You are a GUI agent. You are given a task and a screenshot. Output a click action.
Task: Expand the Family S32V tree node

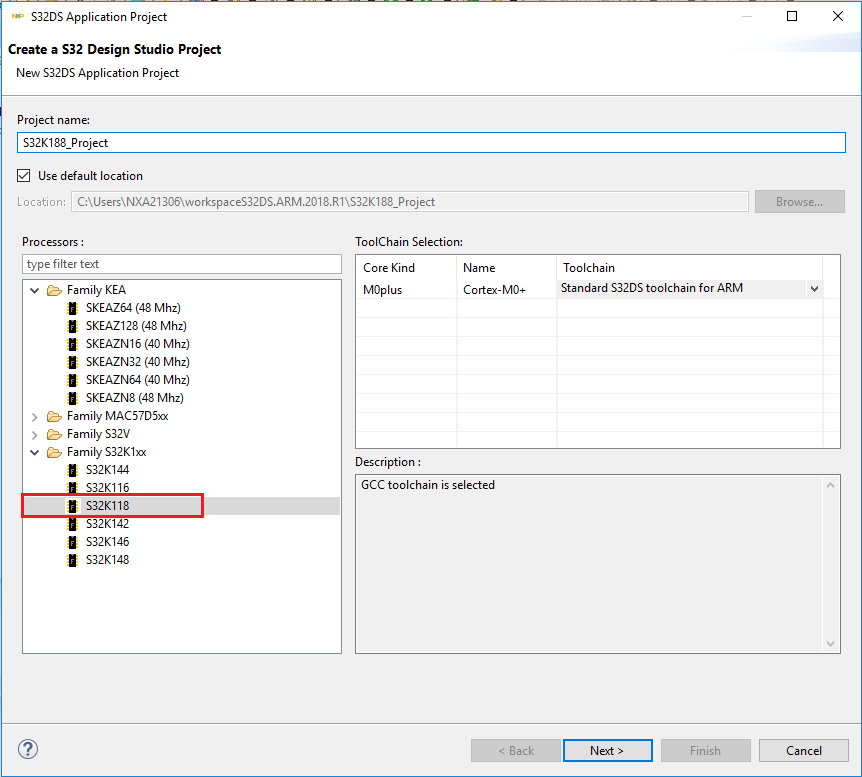pyautogui.click(x=35, y=435)
